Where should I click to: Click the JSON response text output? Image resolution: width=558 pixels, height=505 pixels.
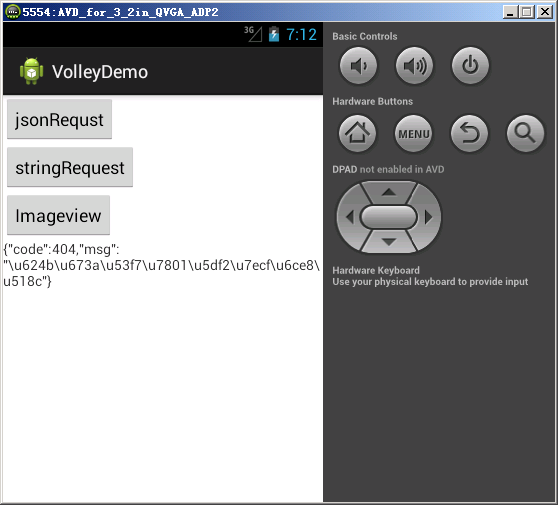[x=162, y=265]
